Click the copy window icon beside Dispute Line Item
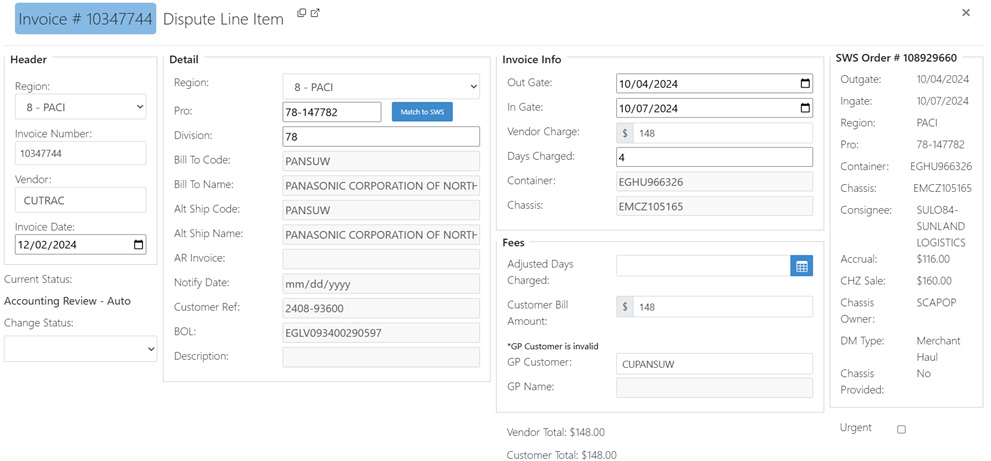Image resolution: width=991 pixels, height=461 pixels. tap(301, 13)
